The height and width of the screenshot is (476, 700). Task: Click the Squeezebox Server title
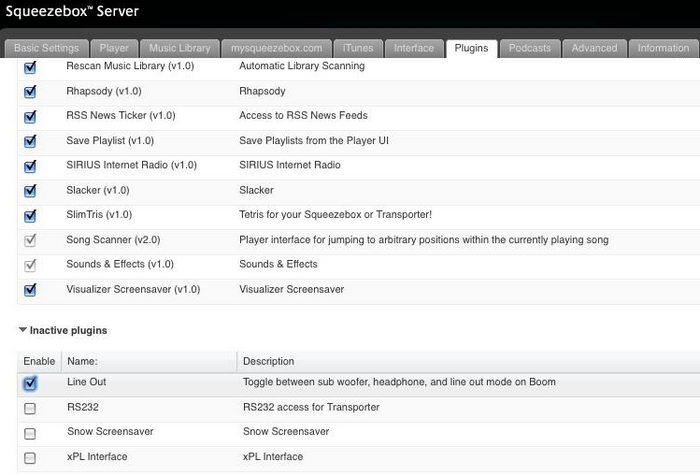click(x=72, y=11)
